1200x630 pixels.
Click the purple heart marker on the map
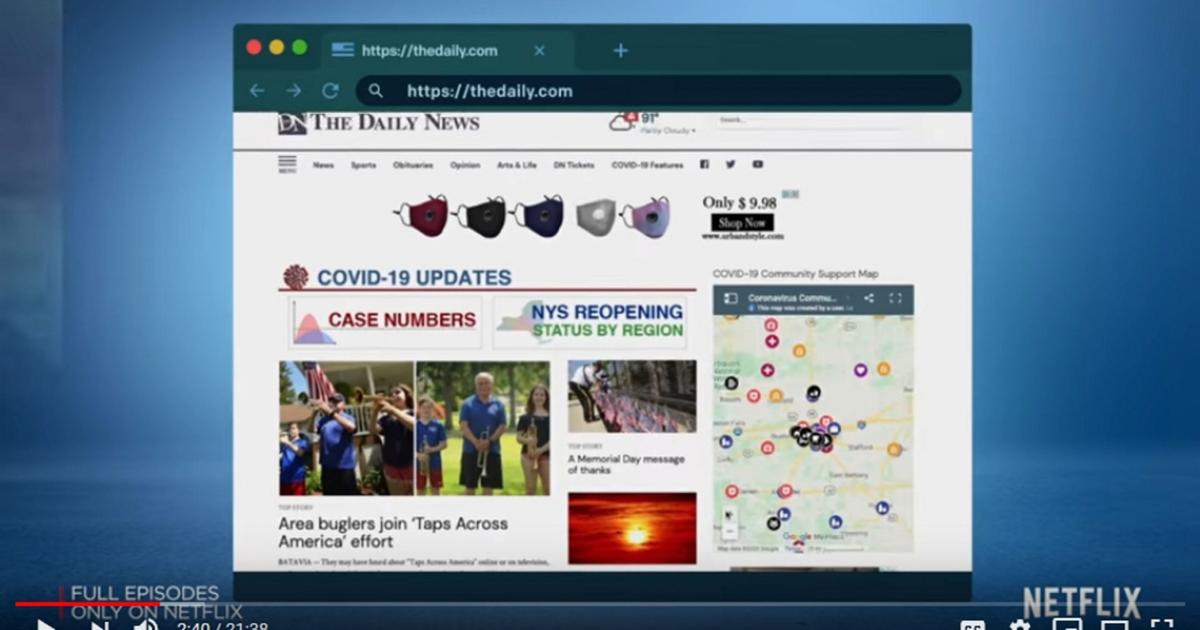click(x=859, y=370)
